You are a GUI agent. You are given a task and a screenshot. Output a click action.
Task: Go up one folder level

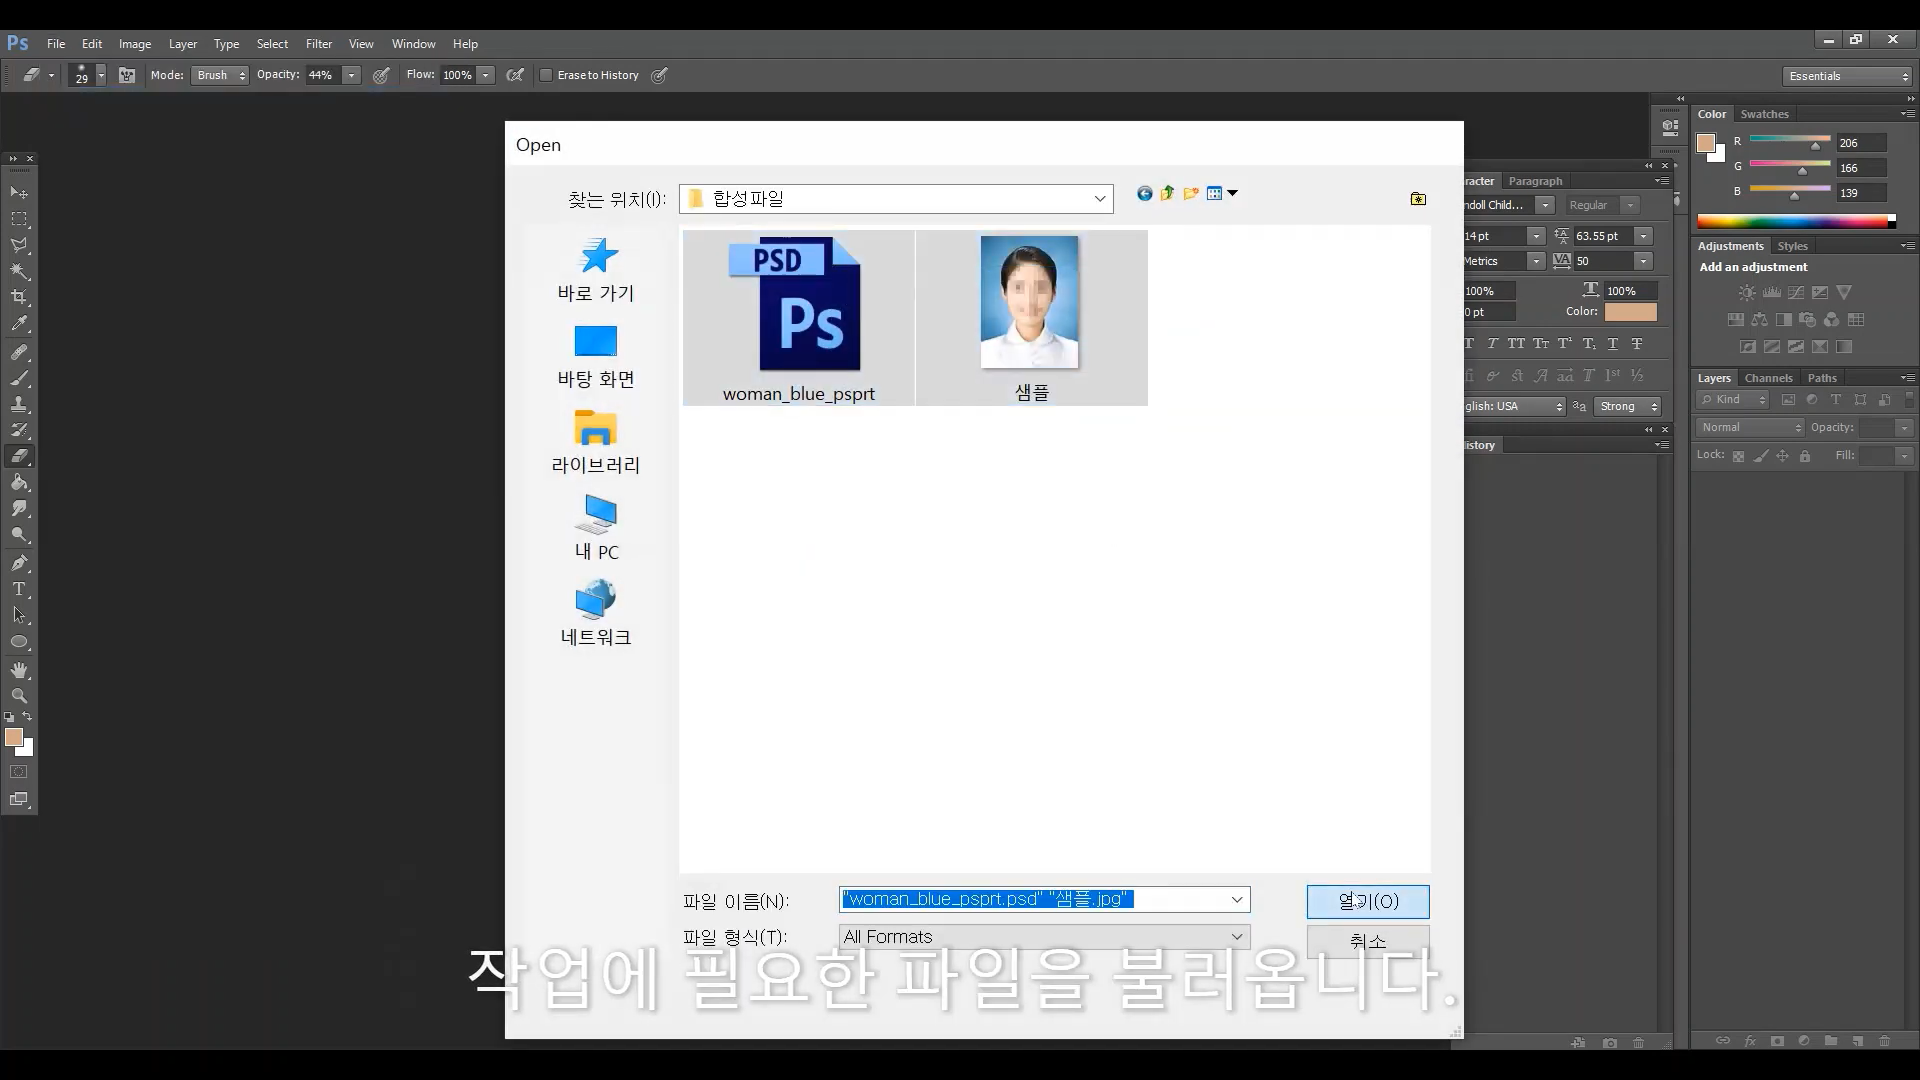coord(1167,194)
